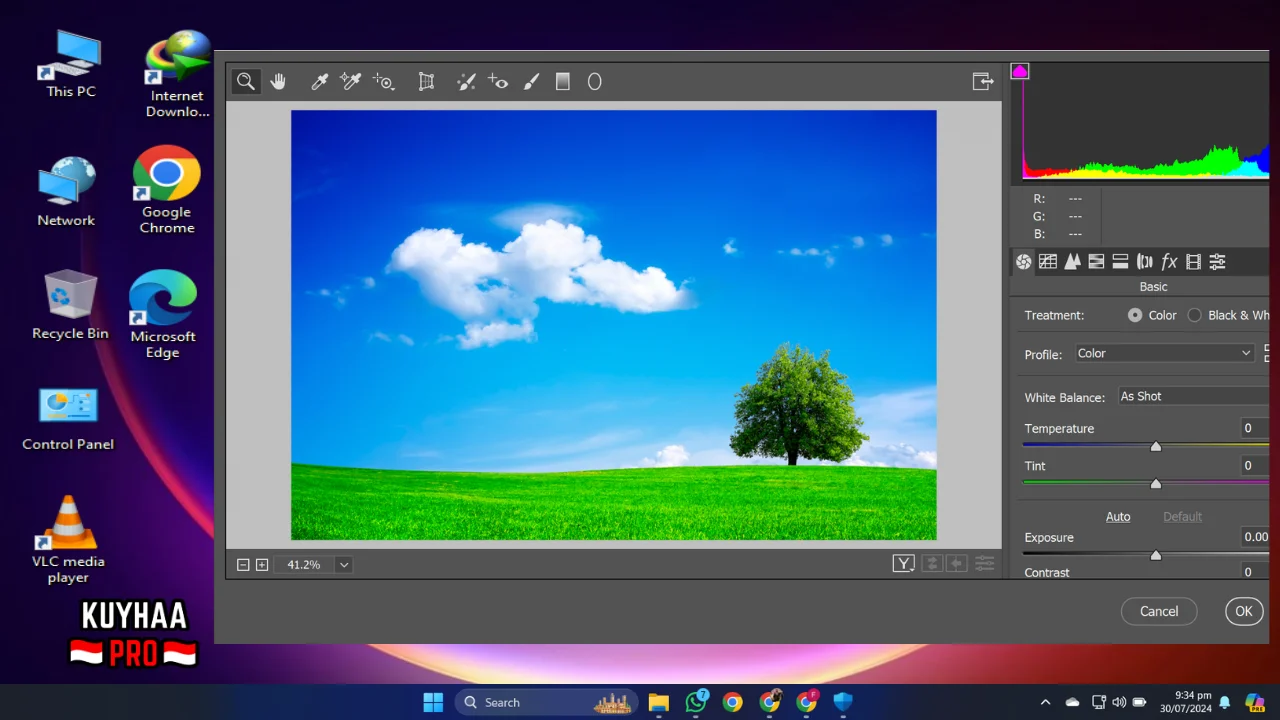Choose the Radial Filter tool
This screenshot has height=720, width=1280.
[x=595, y=82]
